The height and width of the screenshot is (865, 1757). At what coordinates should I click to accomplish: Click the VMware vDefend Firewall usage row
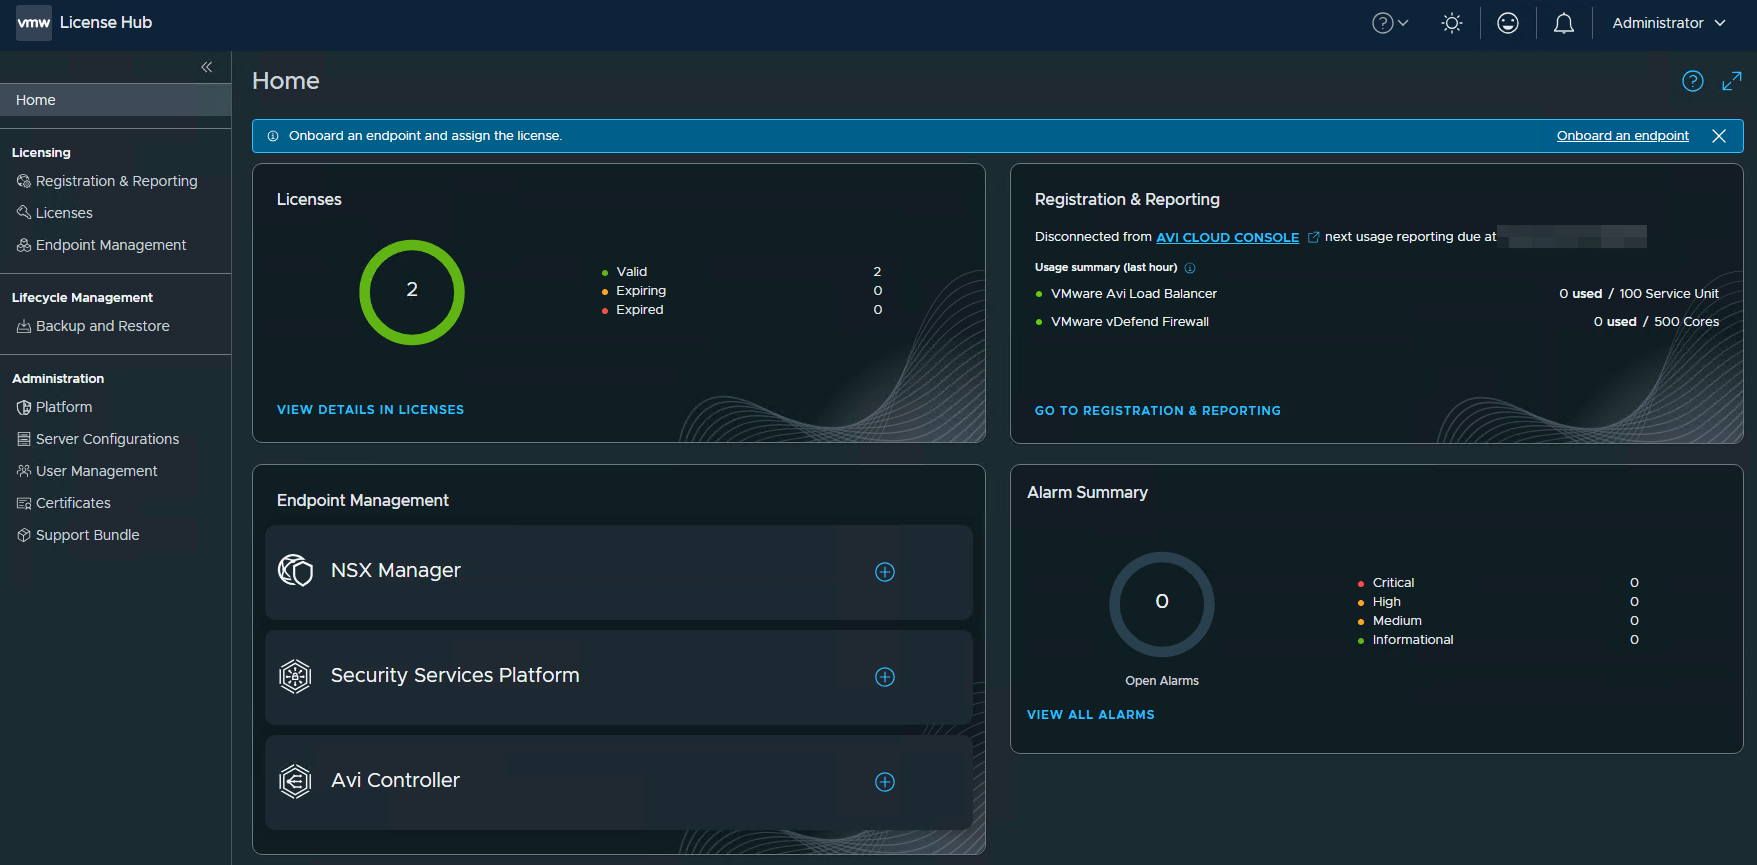coord(1377,322)
